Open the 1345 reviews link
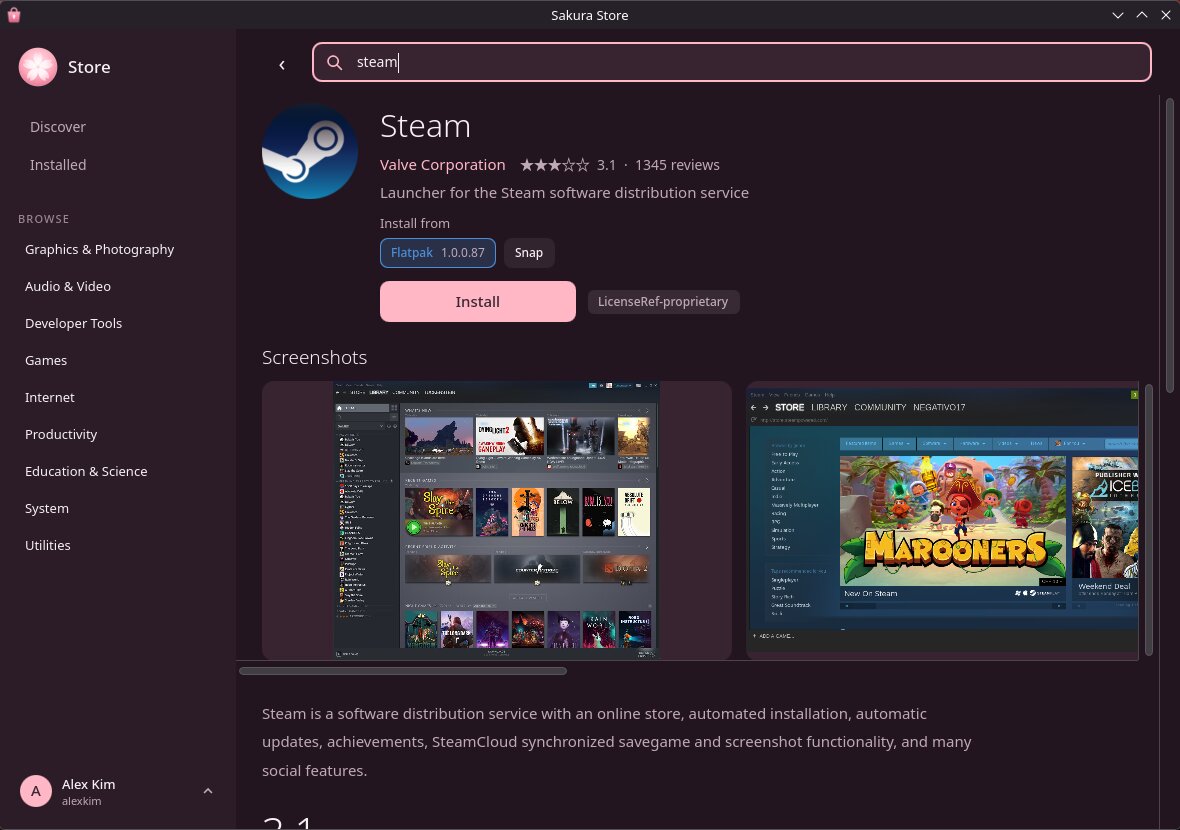 coord(677,165)
